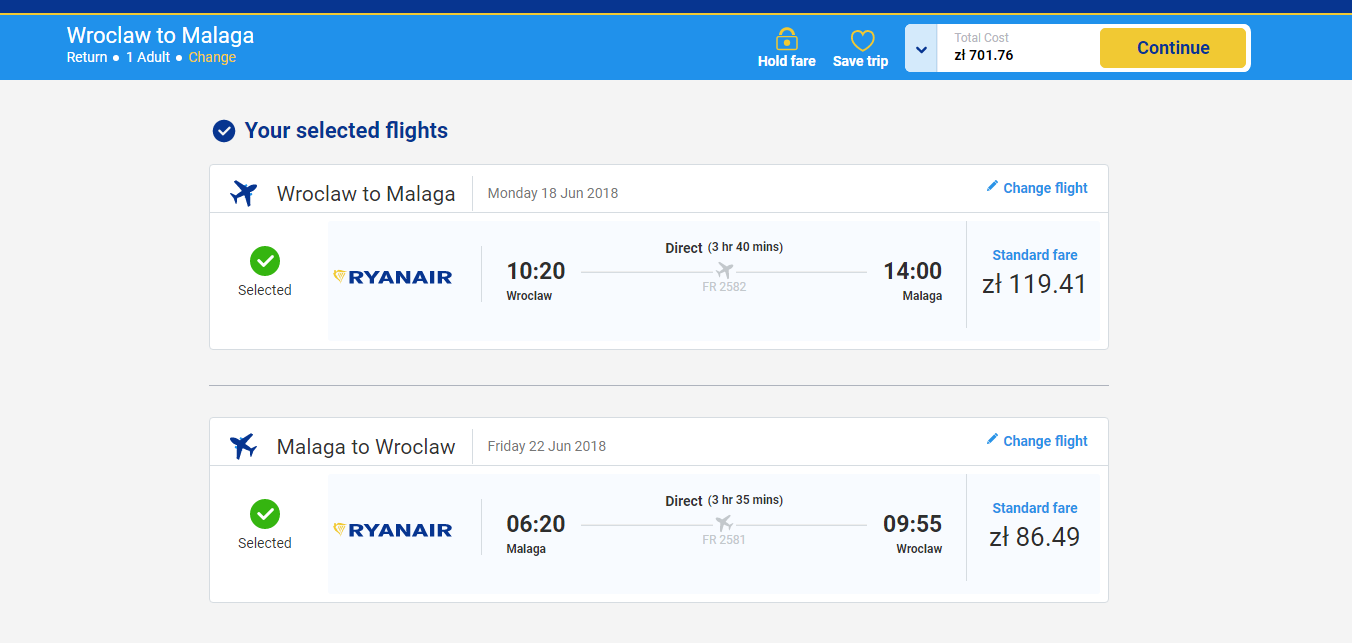Open the Total Cost zł 701.76 field
This screenshot has height=643, width=1352.
pos(1018,48)
